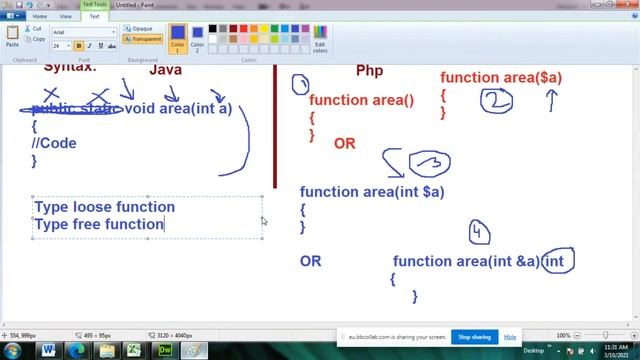Click the zoom out minus icon
Image resolution: width=640 pixels, height=360 pixels.
tap(577, 336)
